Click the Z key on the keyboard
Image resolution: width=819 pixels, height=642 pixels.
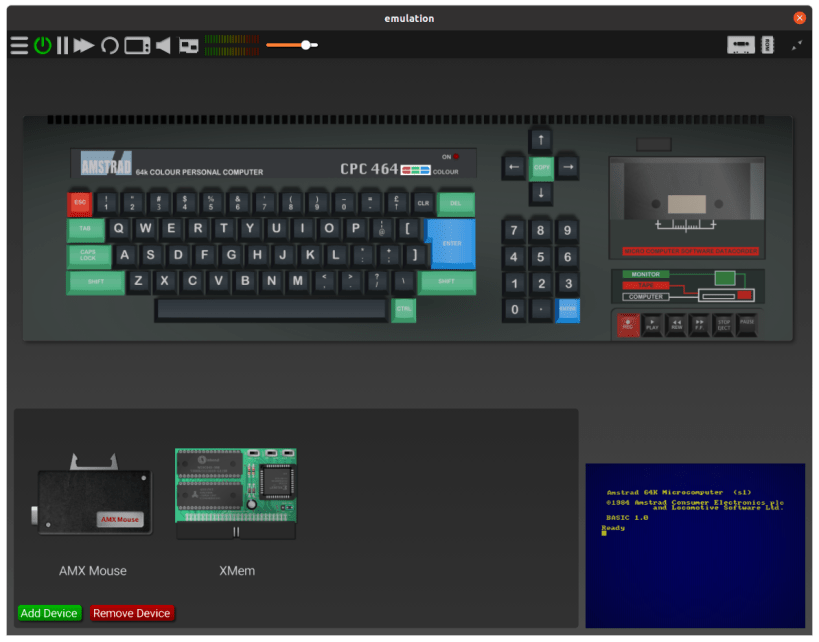click(138, 282)
